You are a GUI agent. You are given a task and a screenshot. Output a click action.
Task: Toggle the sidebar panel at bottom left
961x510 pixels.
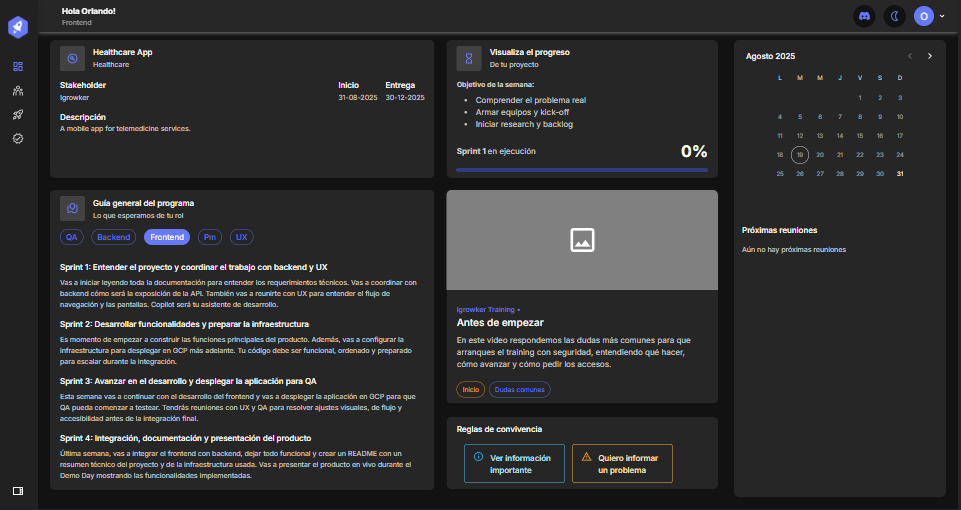(18, 490)
